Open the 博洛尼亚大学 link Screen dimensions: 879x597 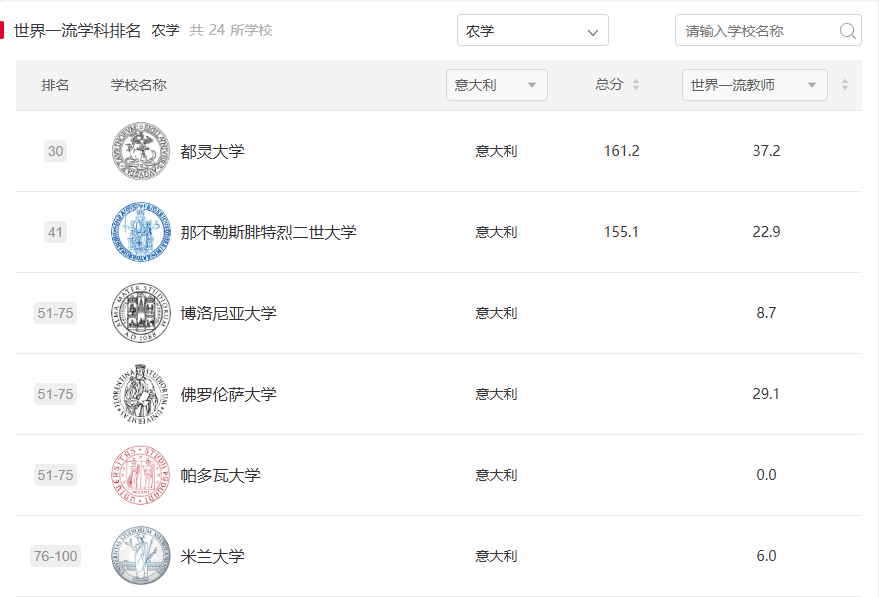228,313
